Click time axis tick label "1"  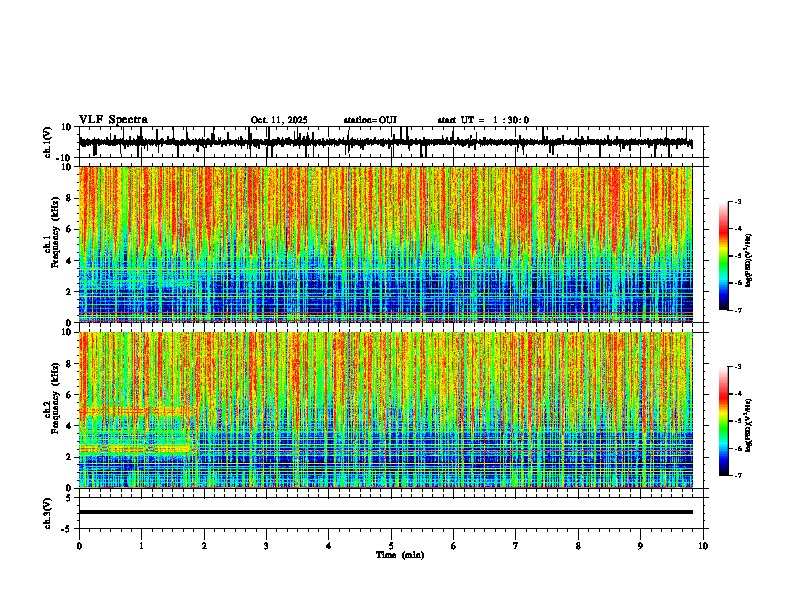(x=141, y=546)
